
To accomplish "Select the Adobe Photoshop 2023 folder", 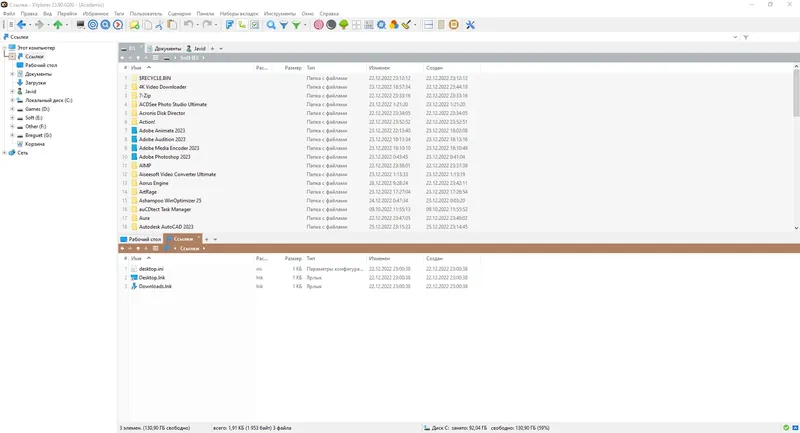I will [x=164, y=157].
